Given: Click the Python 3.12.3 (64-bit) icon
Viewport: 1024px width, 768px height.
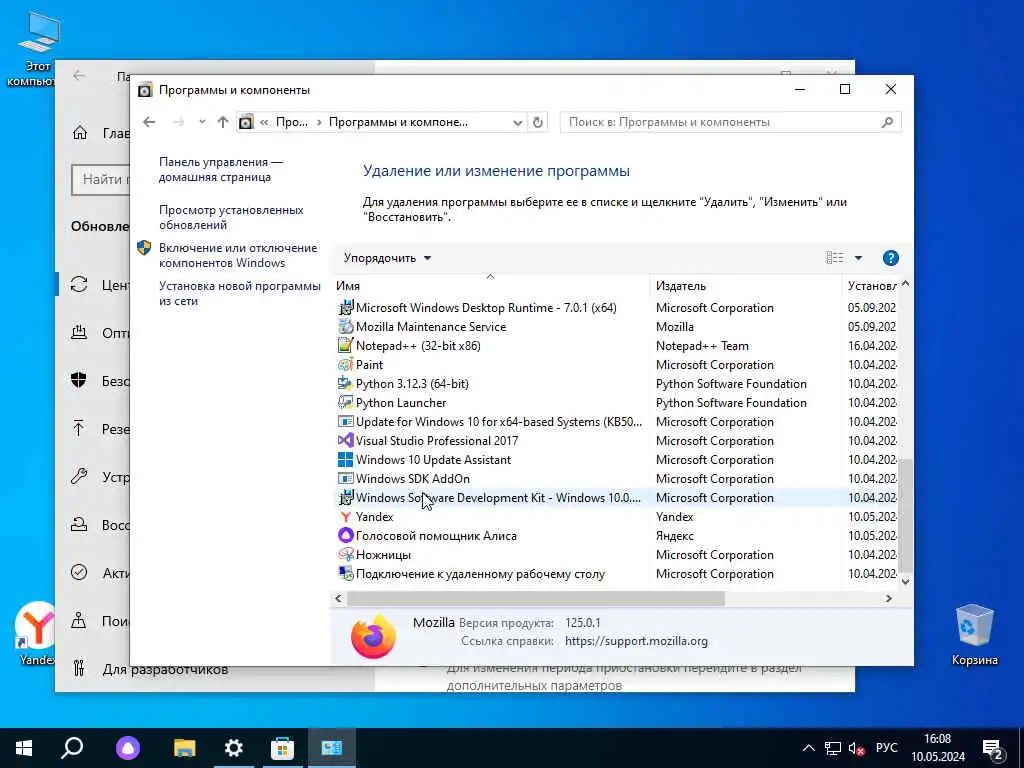Looking at the screenshot, I should (x=345, y=383).
